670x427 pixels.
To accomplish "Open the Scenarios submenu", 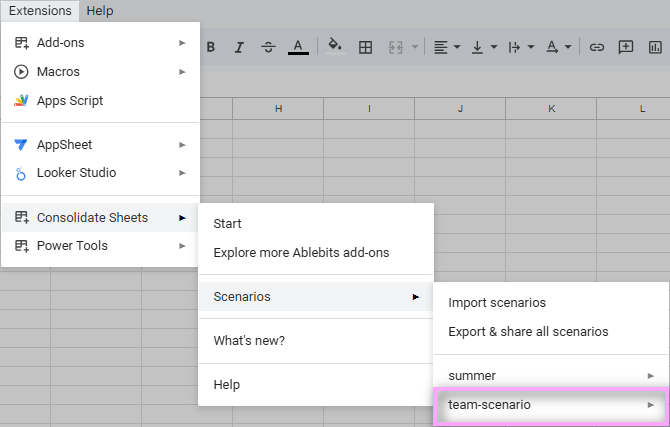I will tap(316, 297).
